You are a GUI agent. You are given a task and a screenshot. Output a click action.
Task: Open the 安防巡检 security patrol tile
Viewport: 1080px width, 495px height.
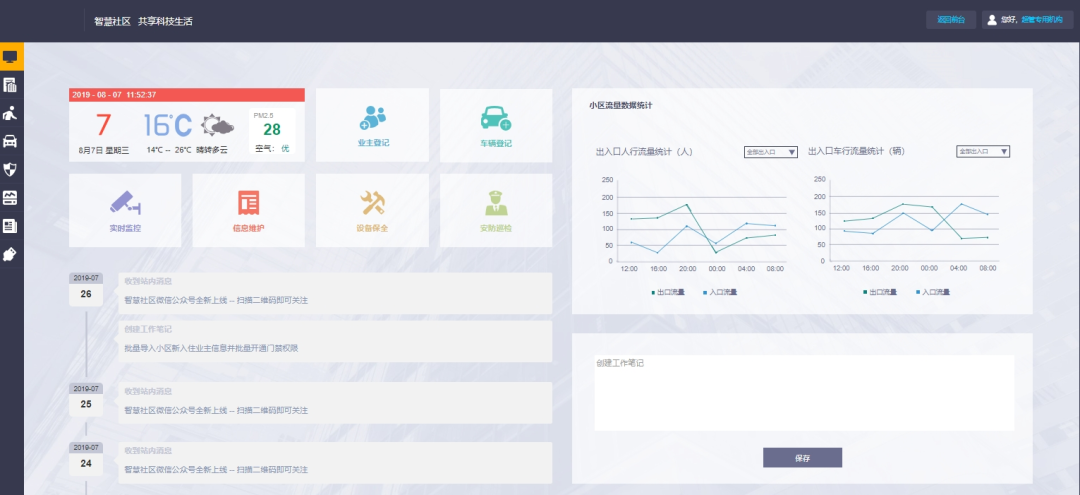pos(495,210)
